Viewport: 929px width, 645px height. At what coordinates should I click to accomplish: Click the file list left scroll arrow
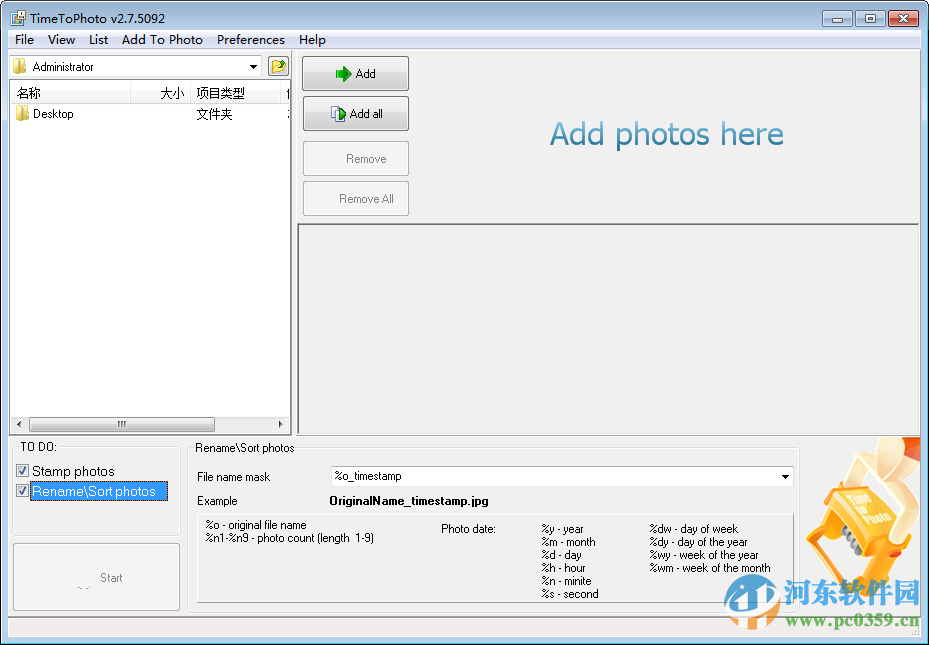coord(19,424)
